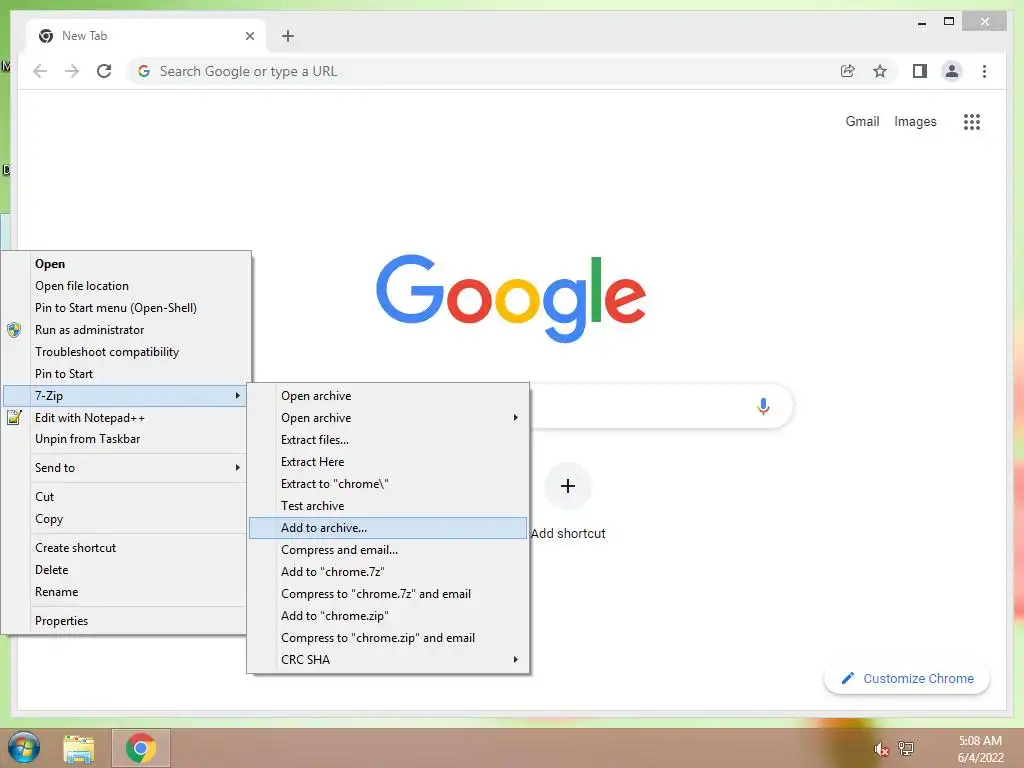The width and height of the screenshot is (1024, 768).
Task: Expand the 7-Zip submenu arrow
Action: [x=238, y=396]
